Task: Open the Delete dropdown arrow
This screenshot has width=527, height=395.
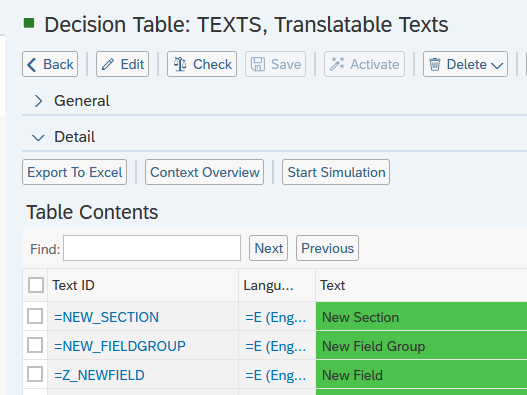Action: [497, 65]
